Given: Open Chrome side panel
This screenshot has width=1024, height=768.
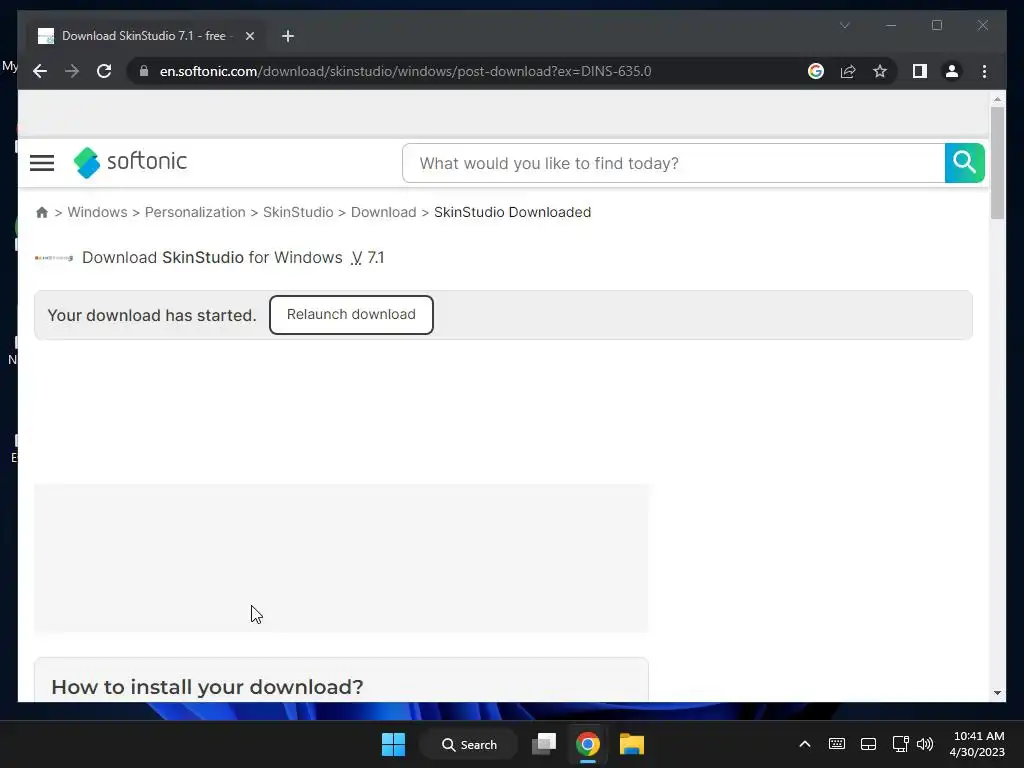Looking at the screenshot, I should pos(920,71).
